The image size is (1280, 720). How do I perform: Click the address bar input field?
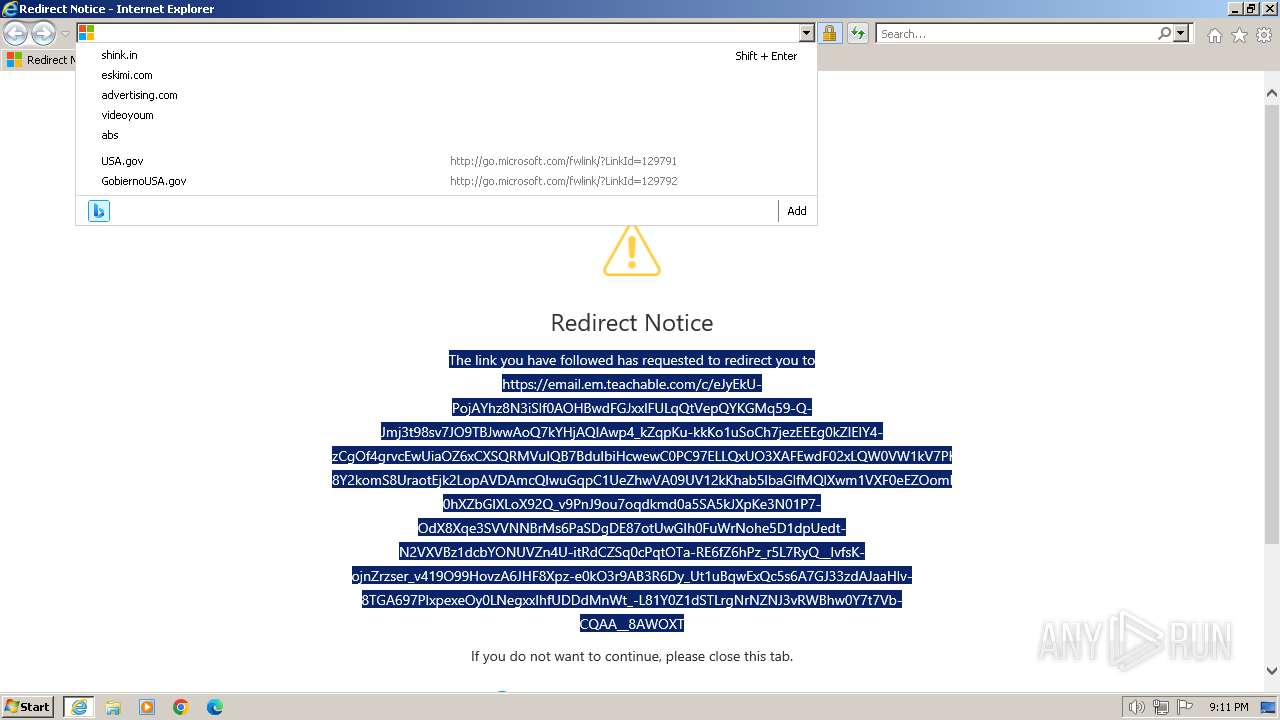[x=447, y=33]
